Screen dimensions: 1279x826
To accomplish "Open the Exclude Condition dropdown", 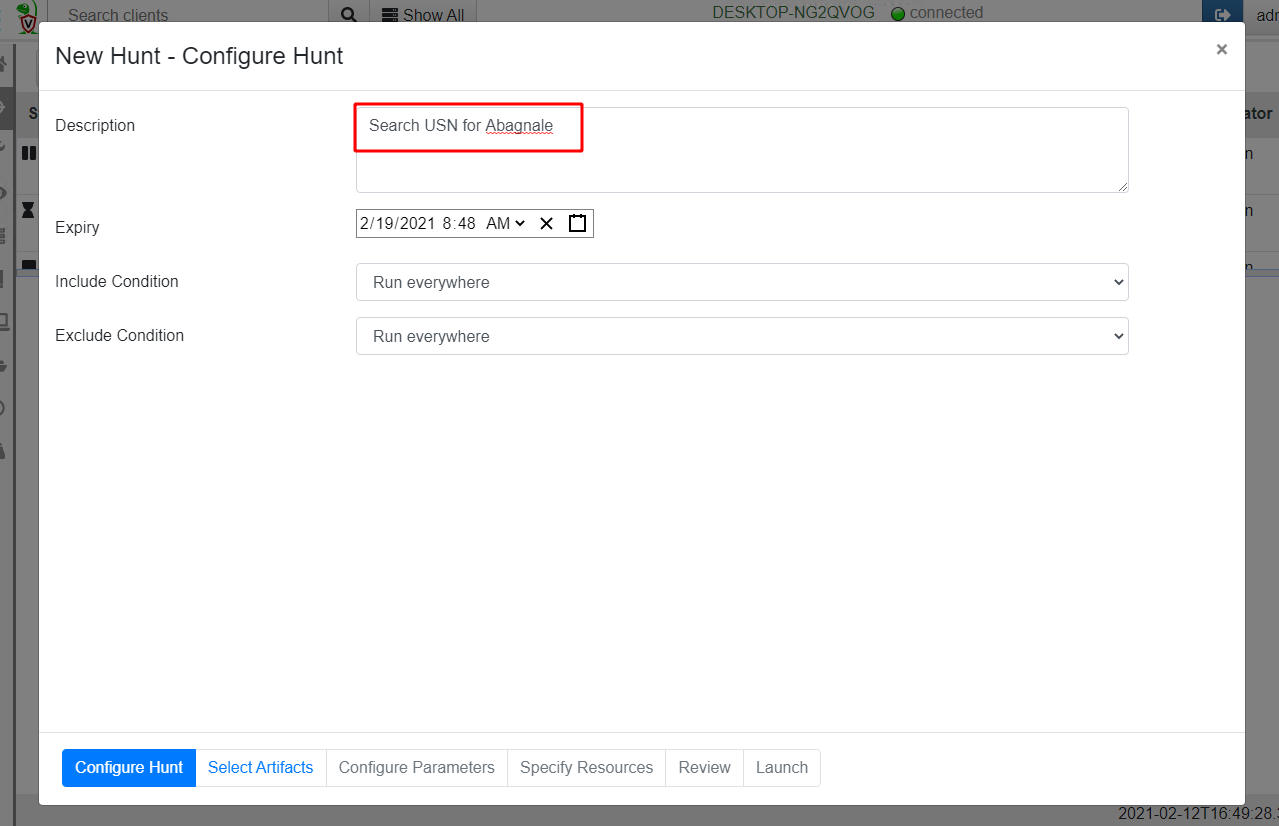I will [x=742, y=336].
